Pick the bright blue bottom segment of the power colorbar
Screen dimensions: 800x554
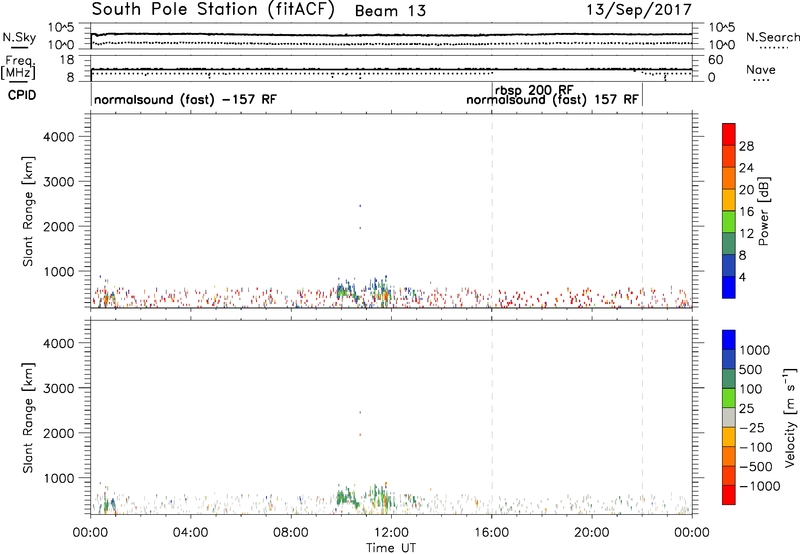729,287
